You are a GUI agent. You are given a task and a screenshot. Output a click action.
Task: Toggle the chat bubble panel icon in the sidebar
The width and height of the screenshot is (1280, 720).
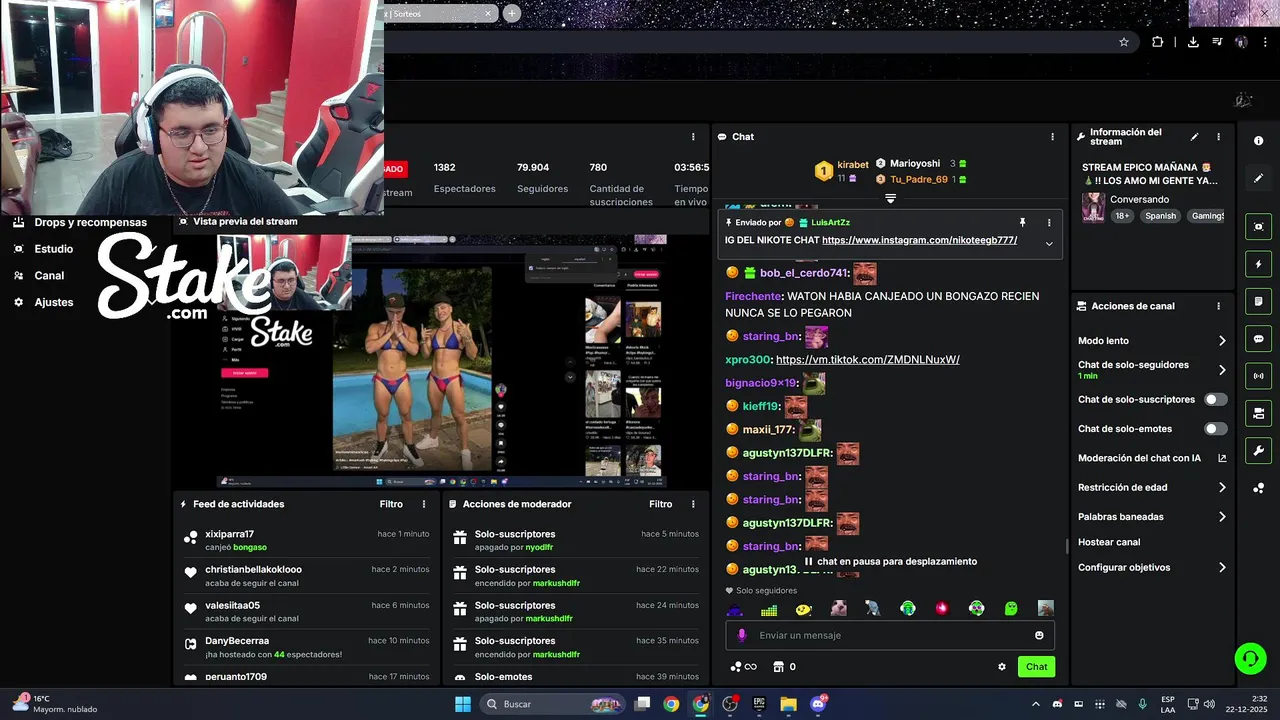click(1258, 339)
